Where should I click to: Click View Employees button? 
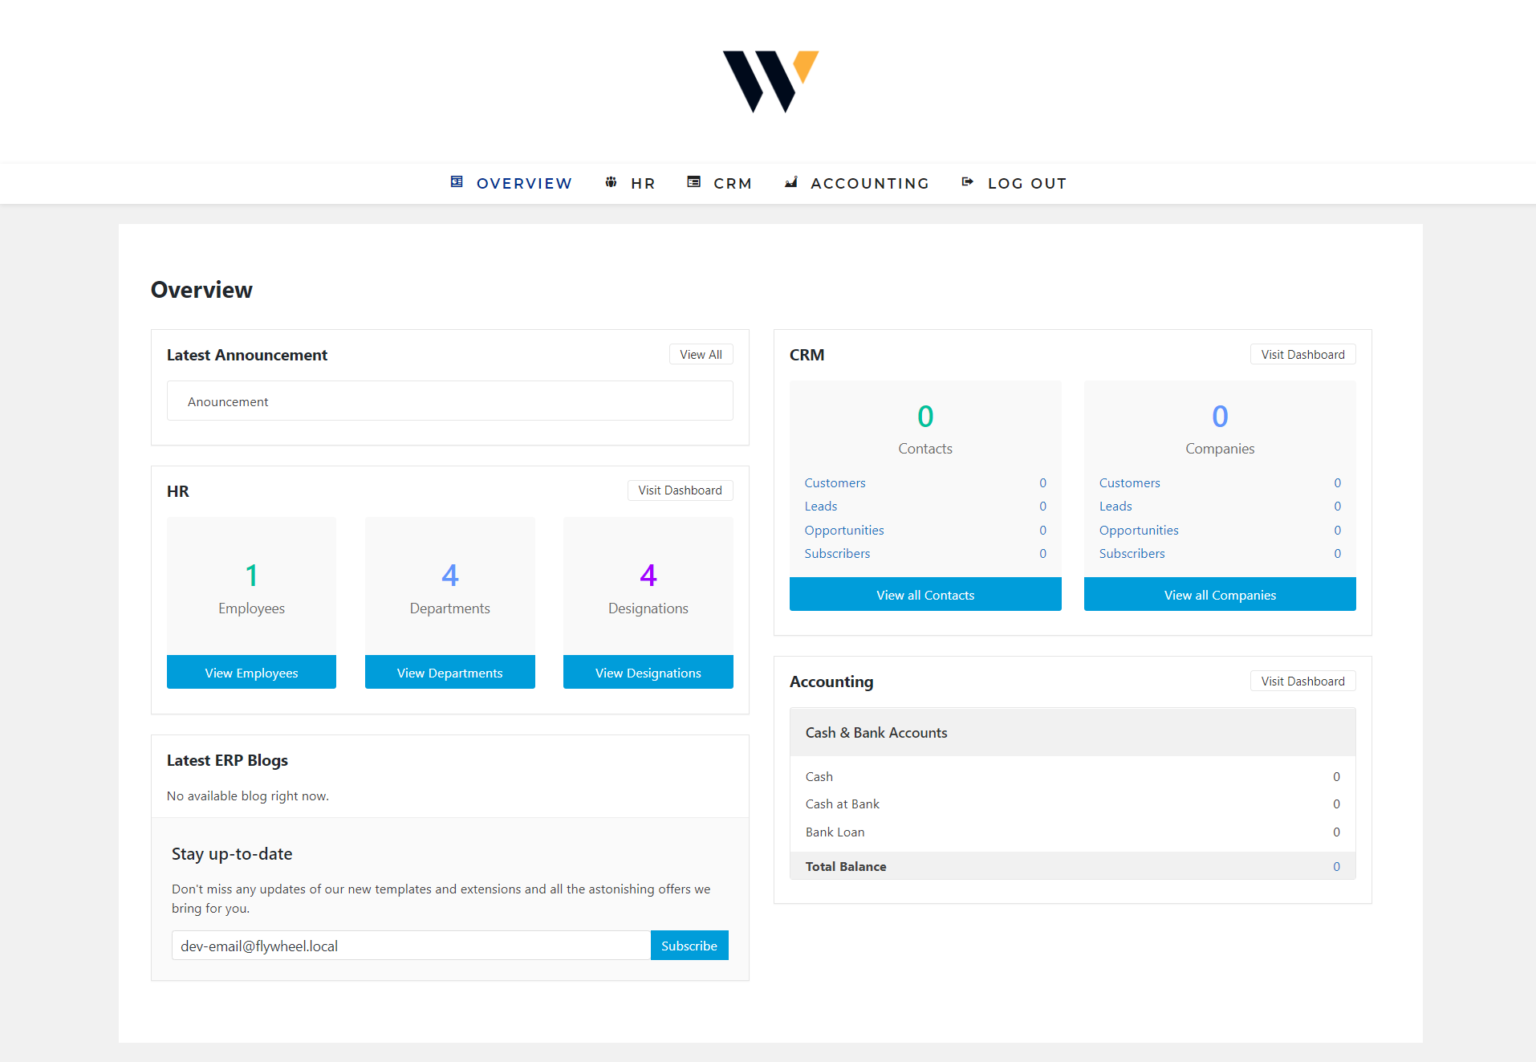click(251, 672)
